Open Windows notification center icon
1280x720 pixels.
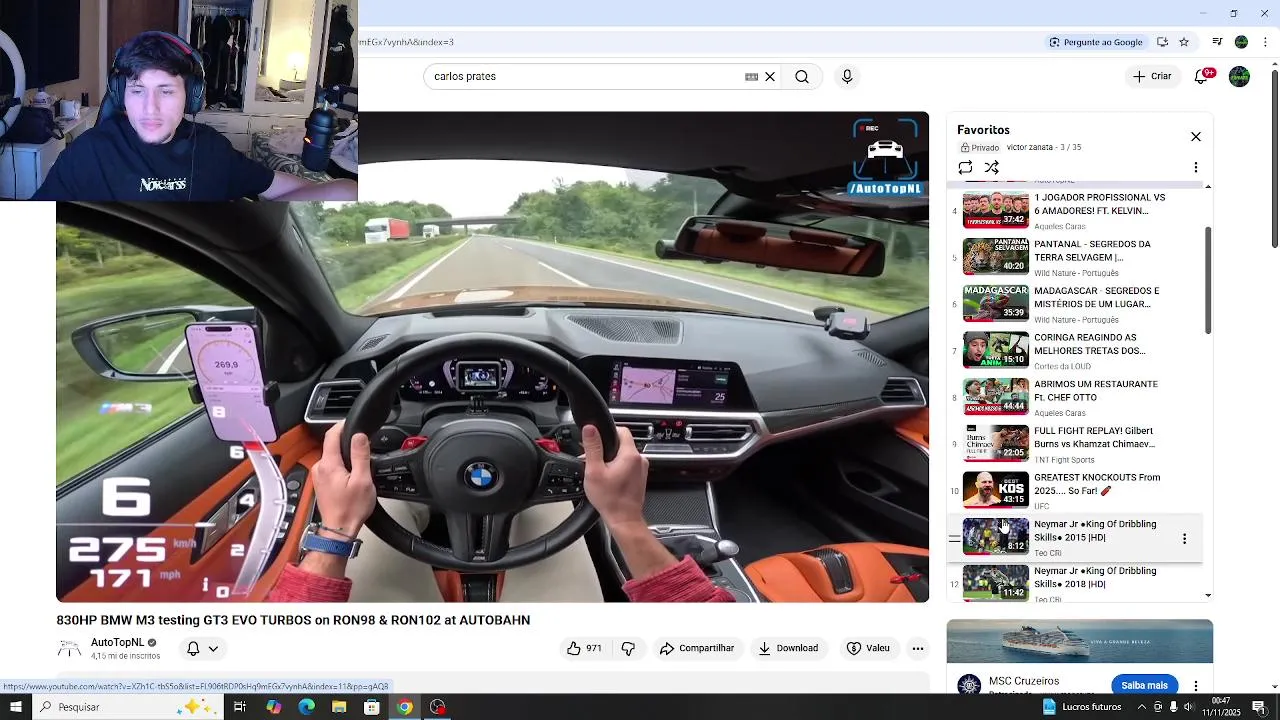coord(1259,707)
